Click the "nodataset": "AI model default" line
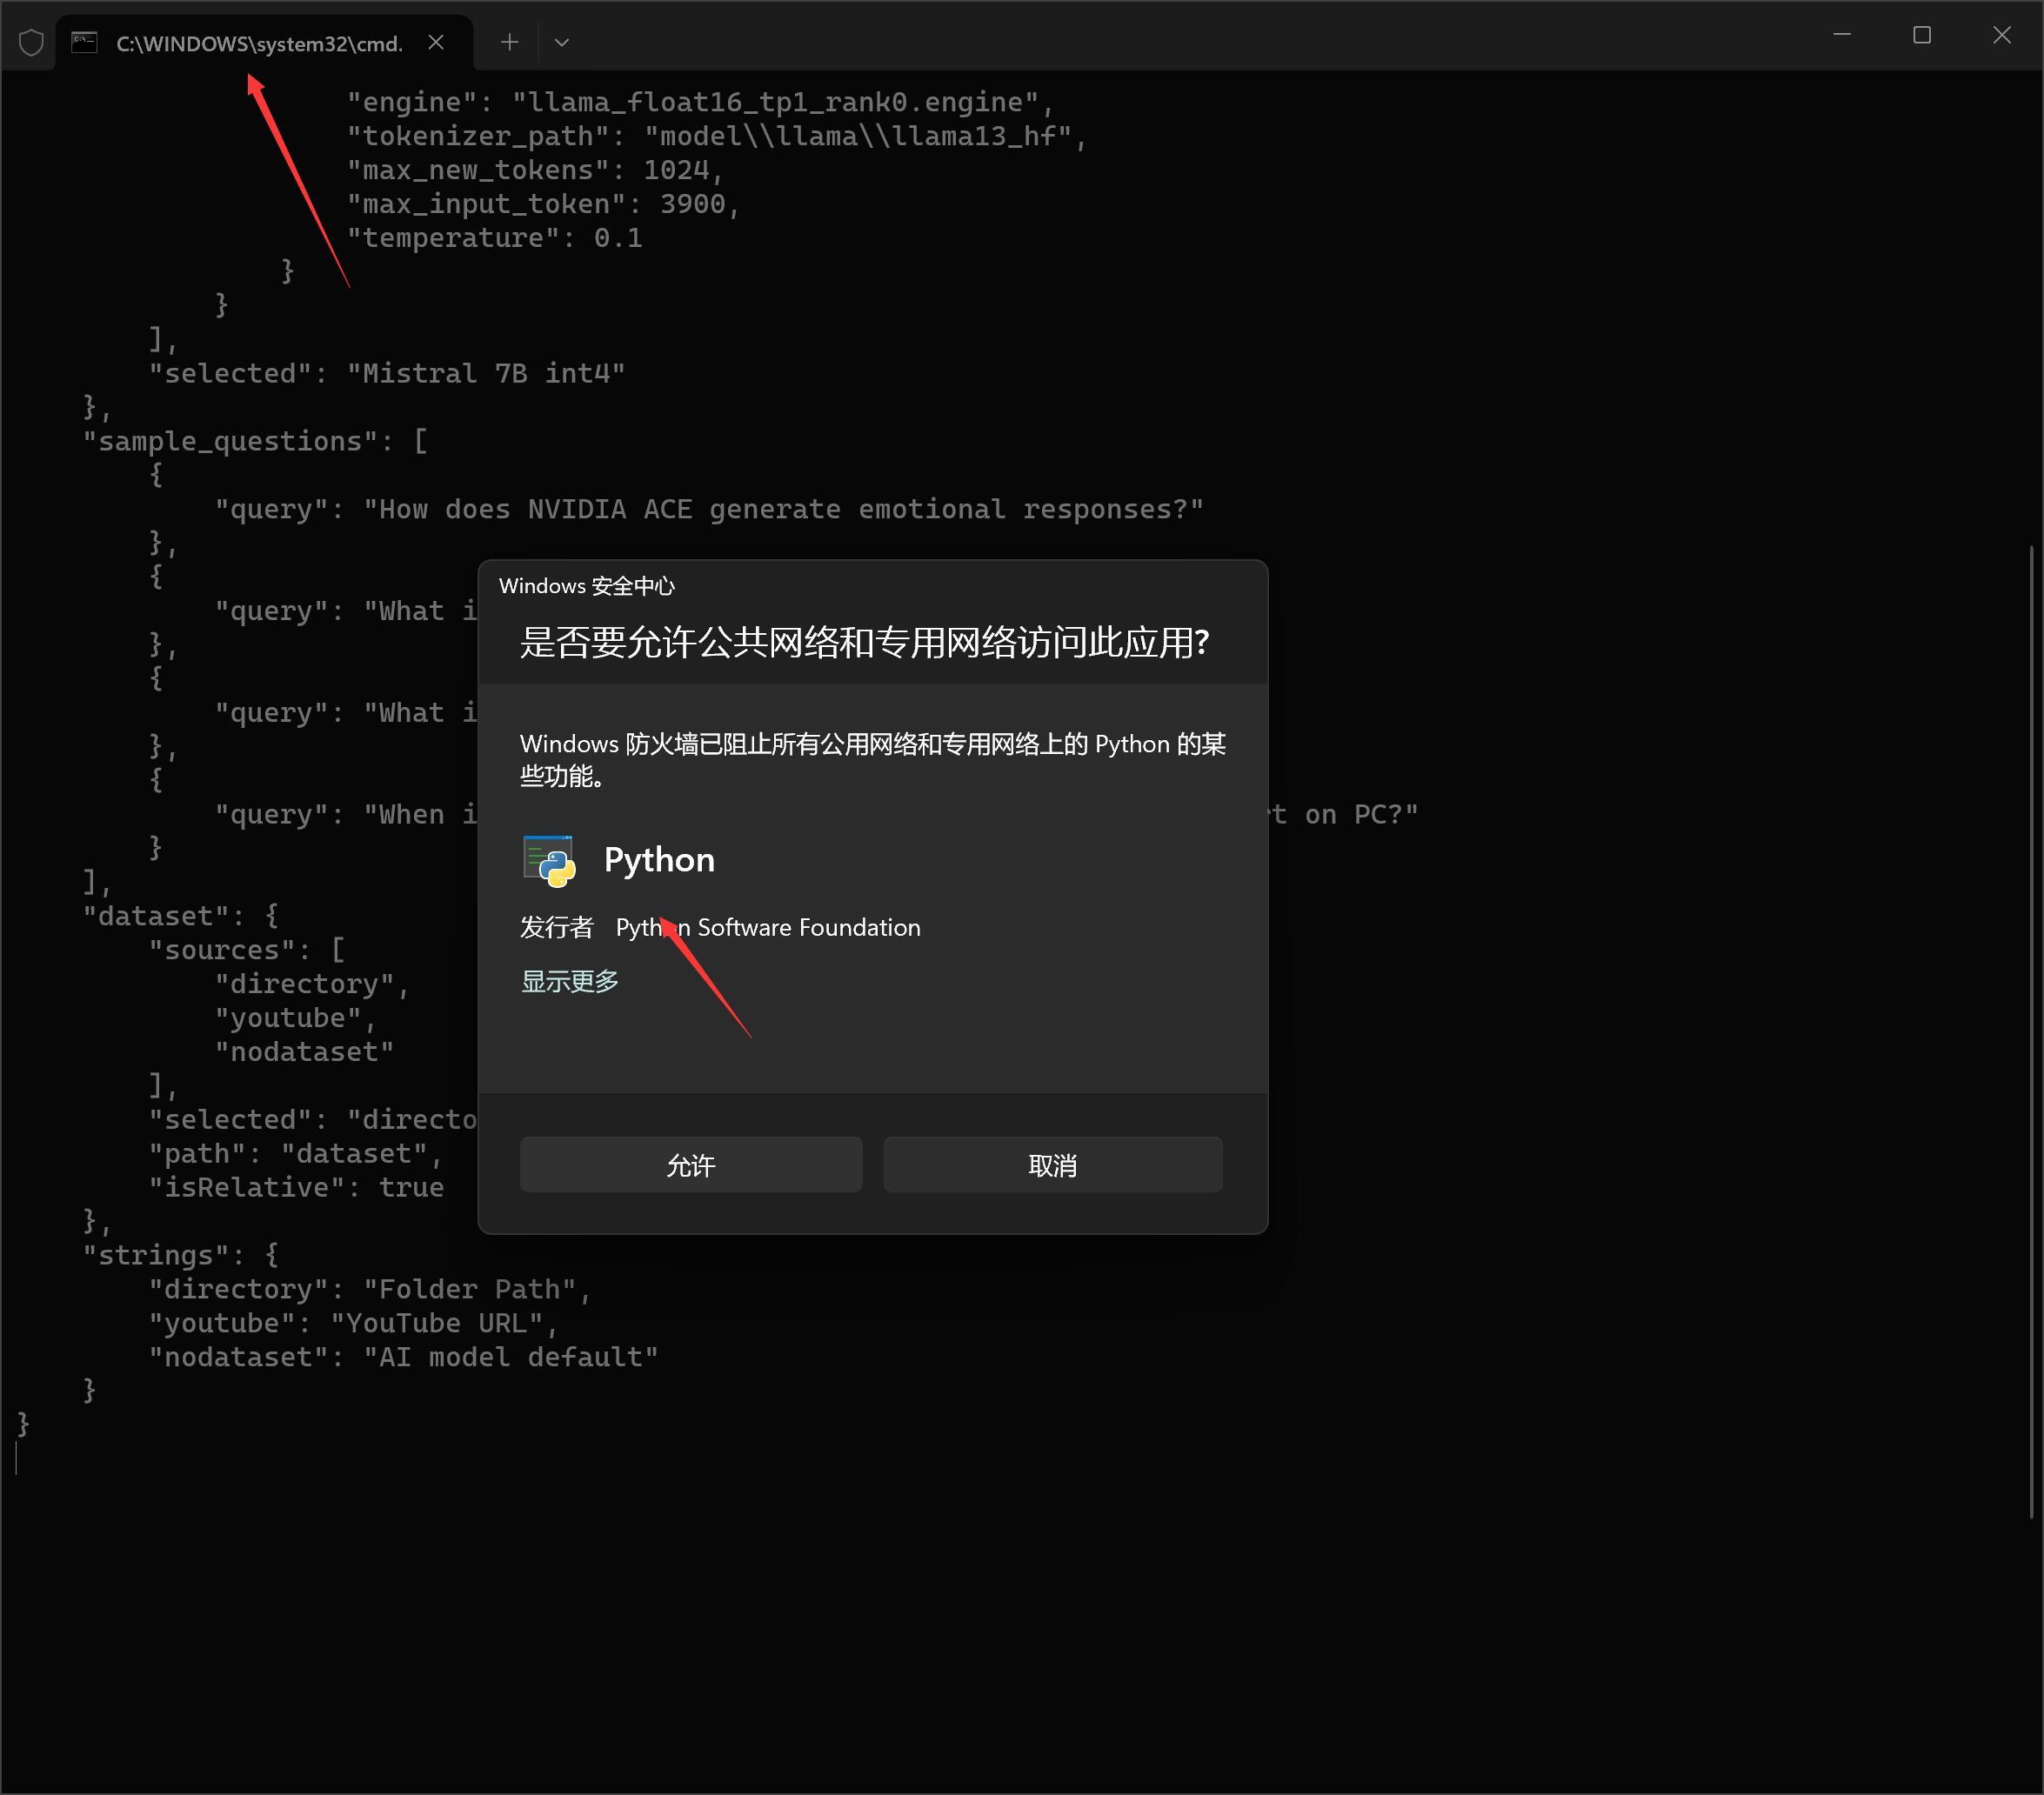2044x1795 pixels. tap(404, 1357)
